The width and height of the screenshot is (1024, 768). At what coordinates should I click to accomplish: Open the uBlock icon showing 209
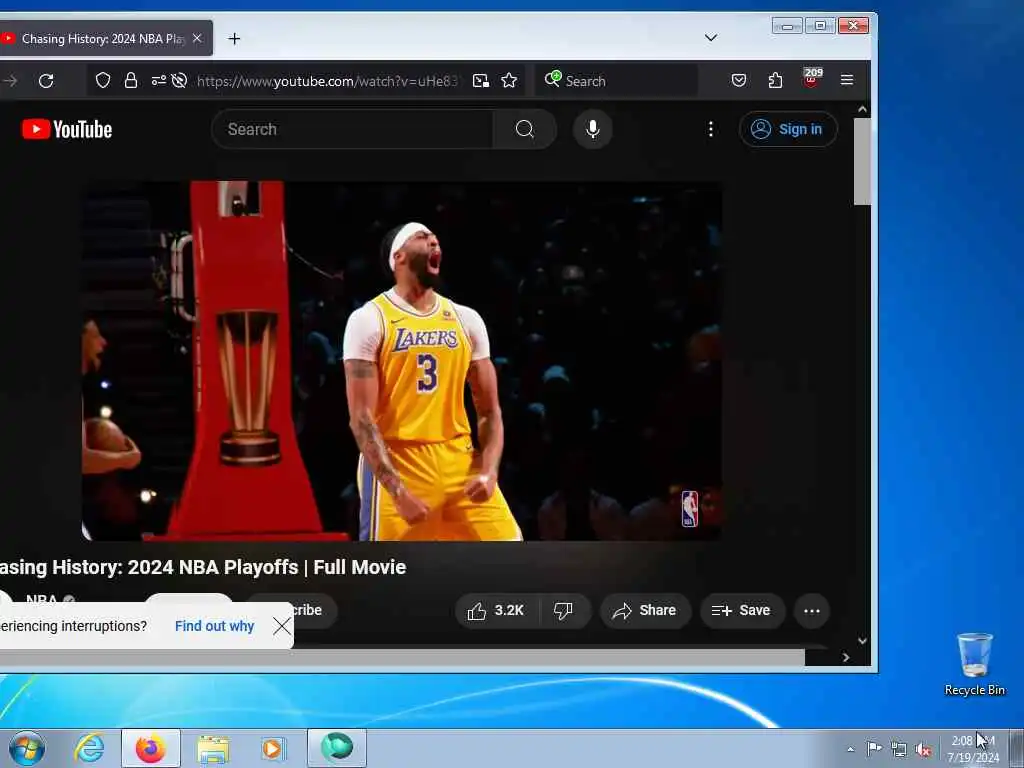coord(812,78)
